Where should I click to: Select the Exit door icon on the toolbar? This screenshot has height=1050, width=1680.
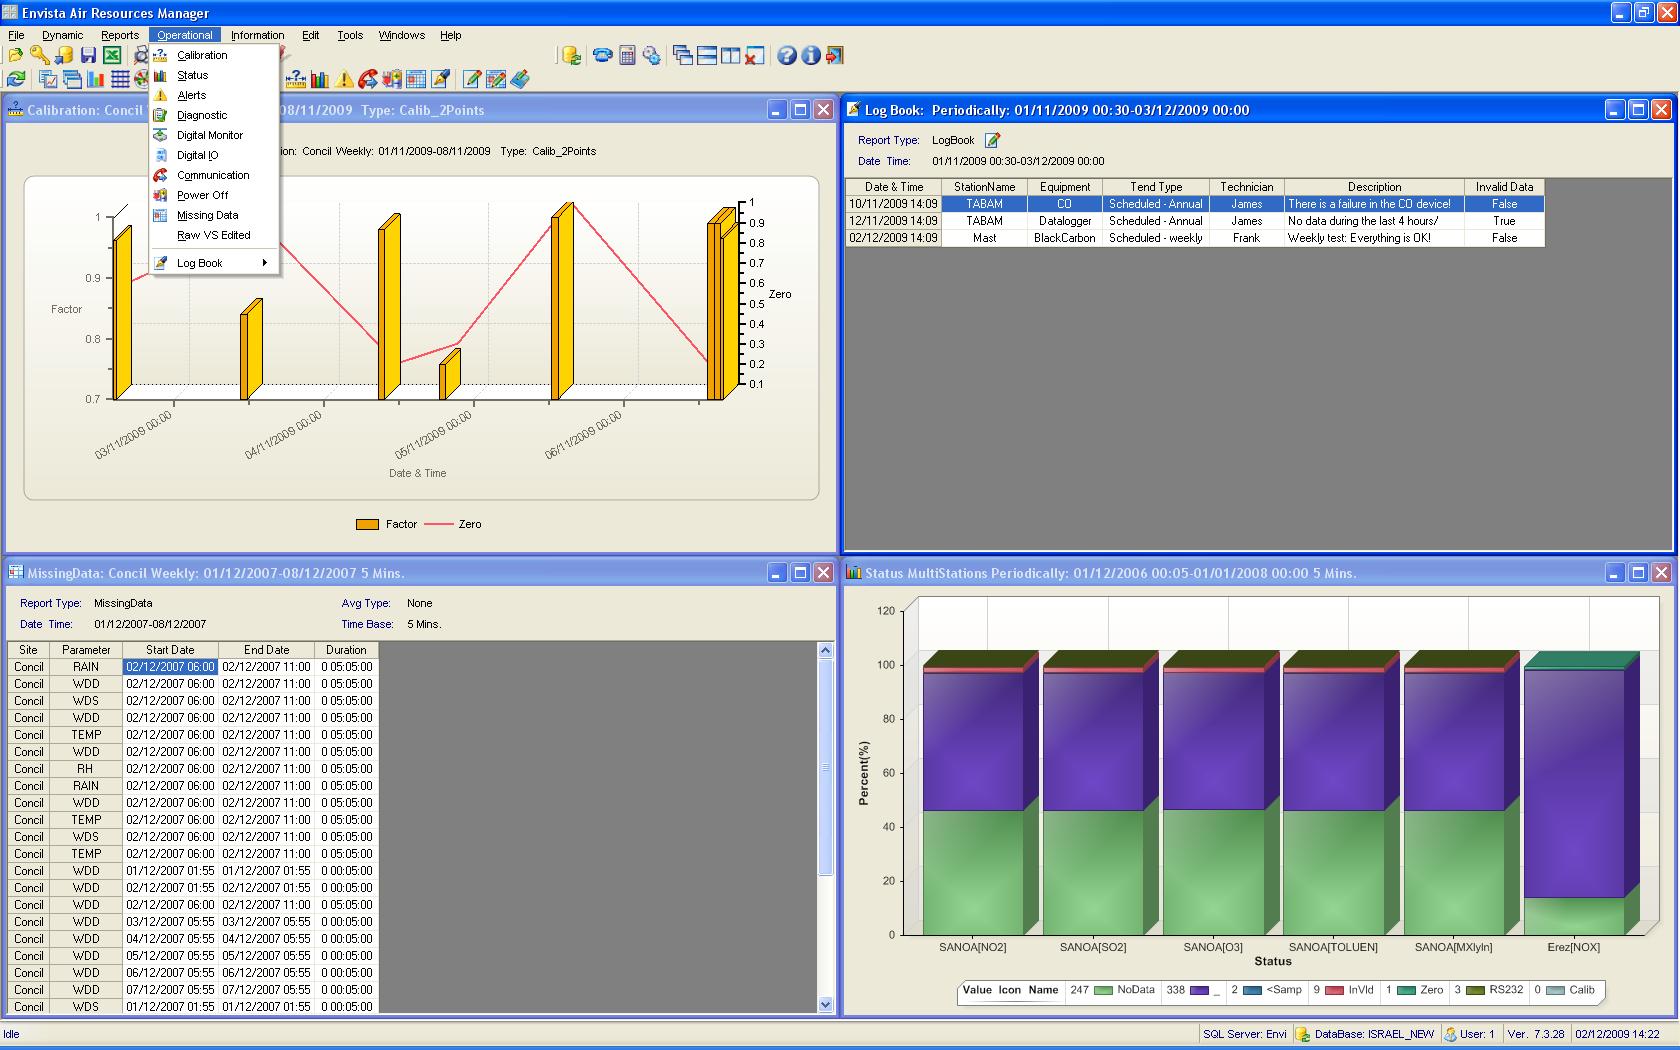point(836,56)
